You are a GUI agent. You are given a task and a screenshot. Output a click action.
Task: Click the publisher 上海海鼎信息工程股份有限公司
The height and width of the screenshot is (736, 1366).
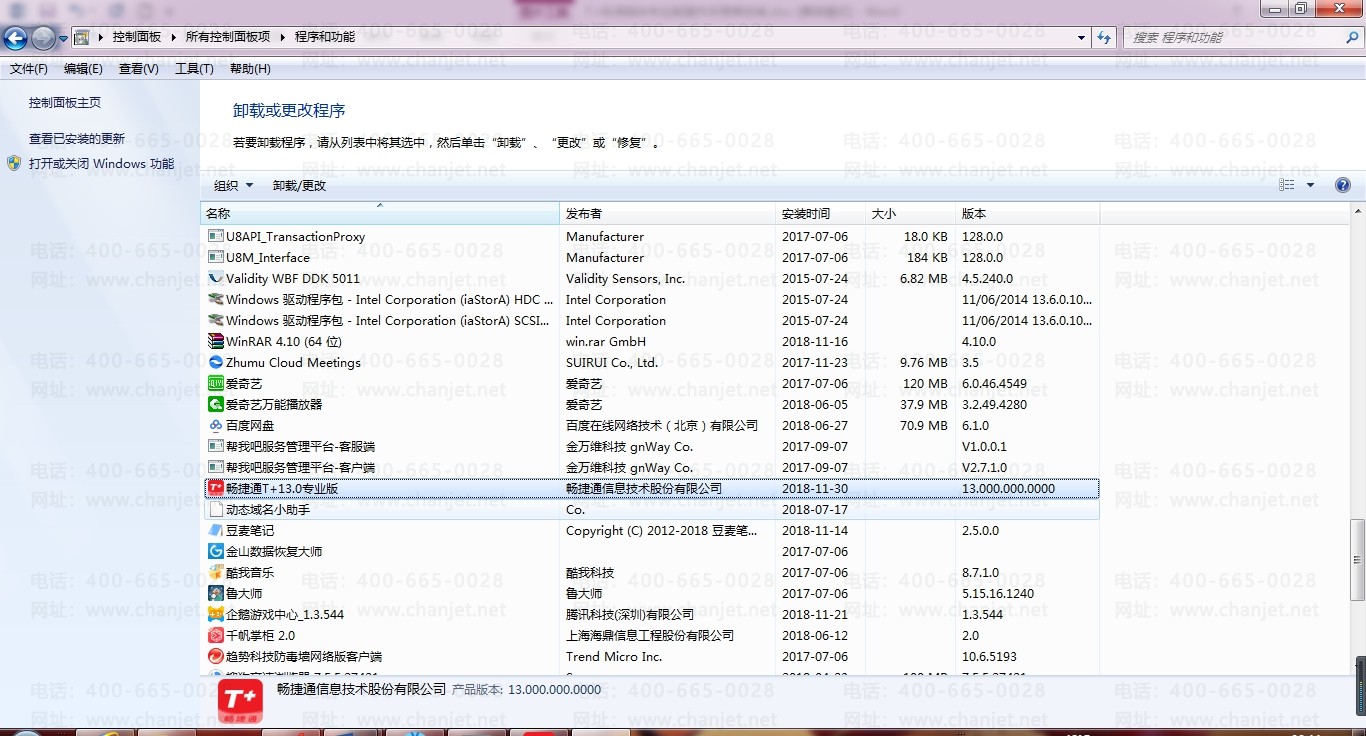pyautogui.click(x=650, y=636)
